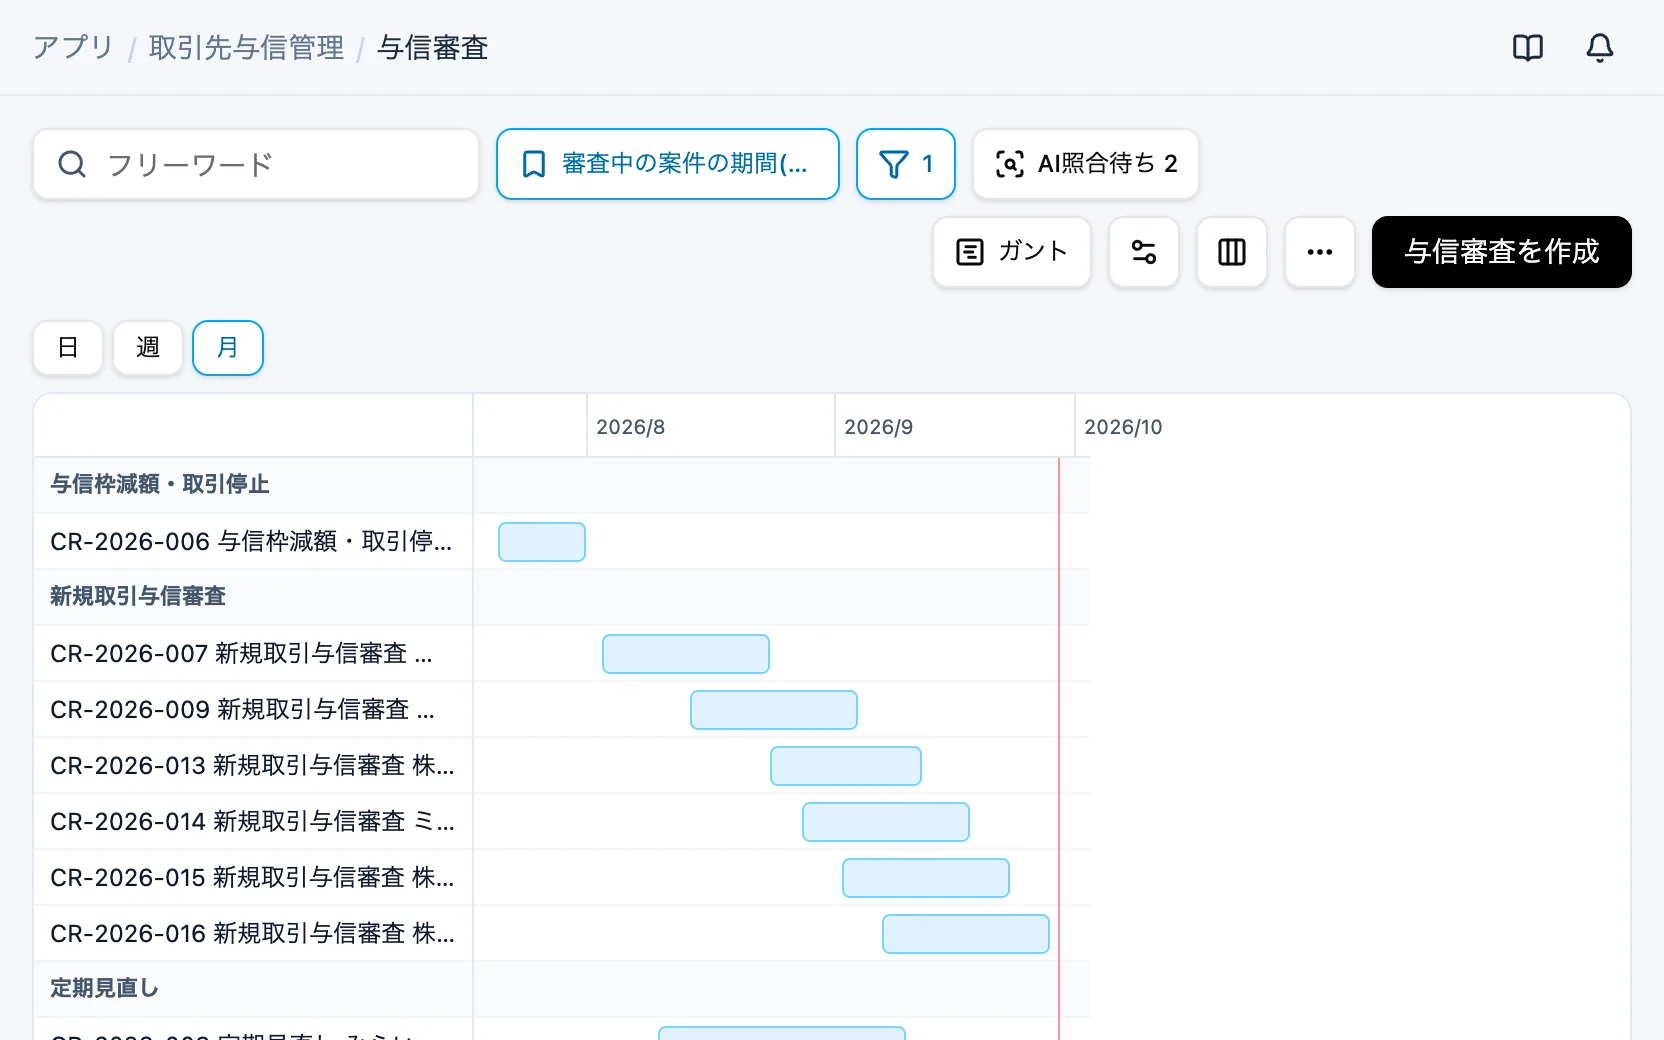The image size is (1664, 1040).
Task: Select the 月 timeline scale
Action: pyautogui.click(x=228, y=348)
